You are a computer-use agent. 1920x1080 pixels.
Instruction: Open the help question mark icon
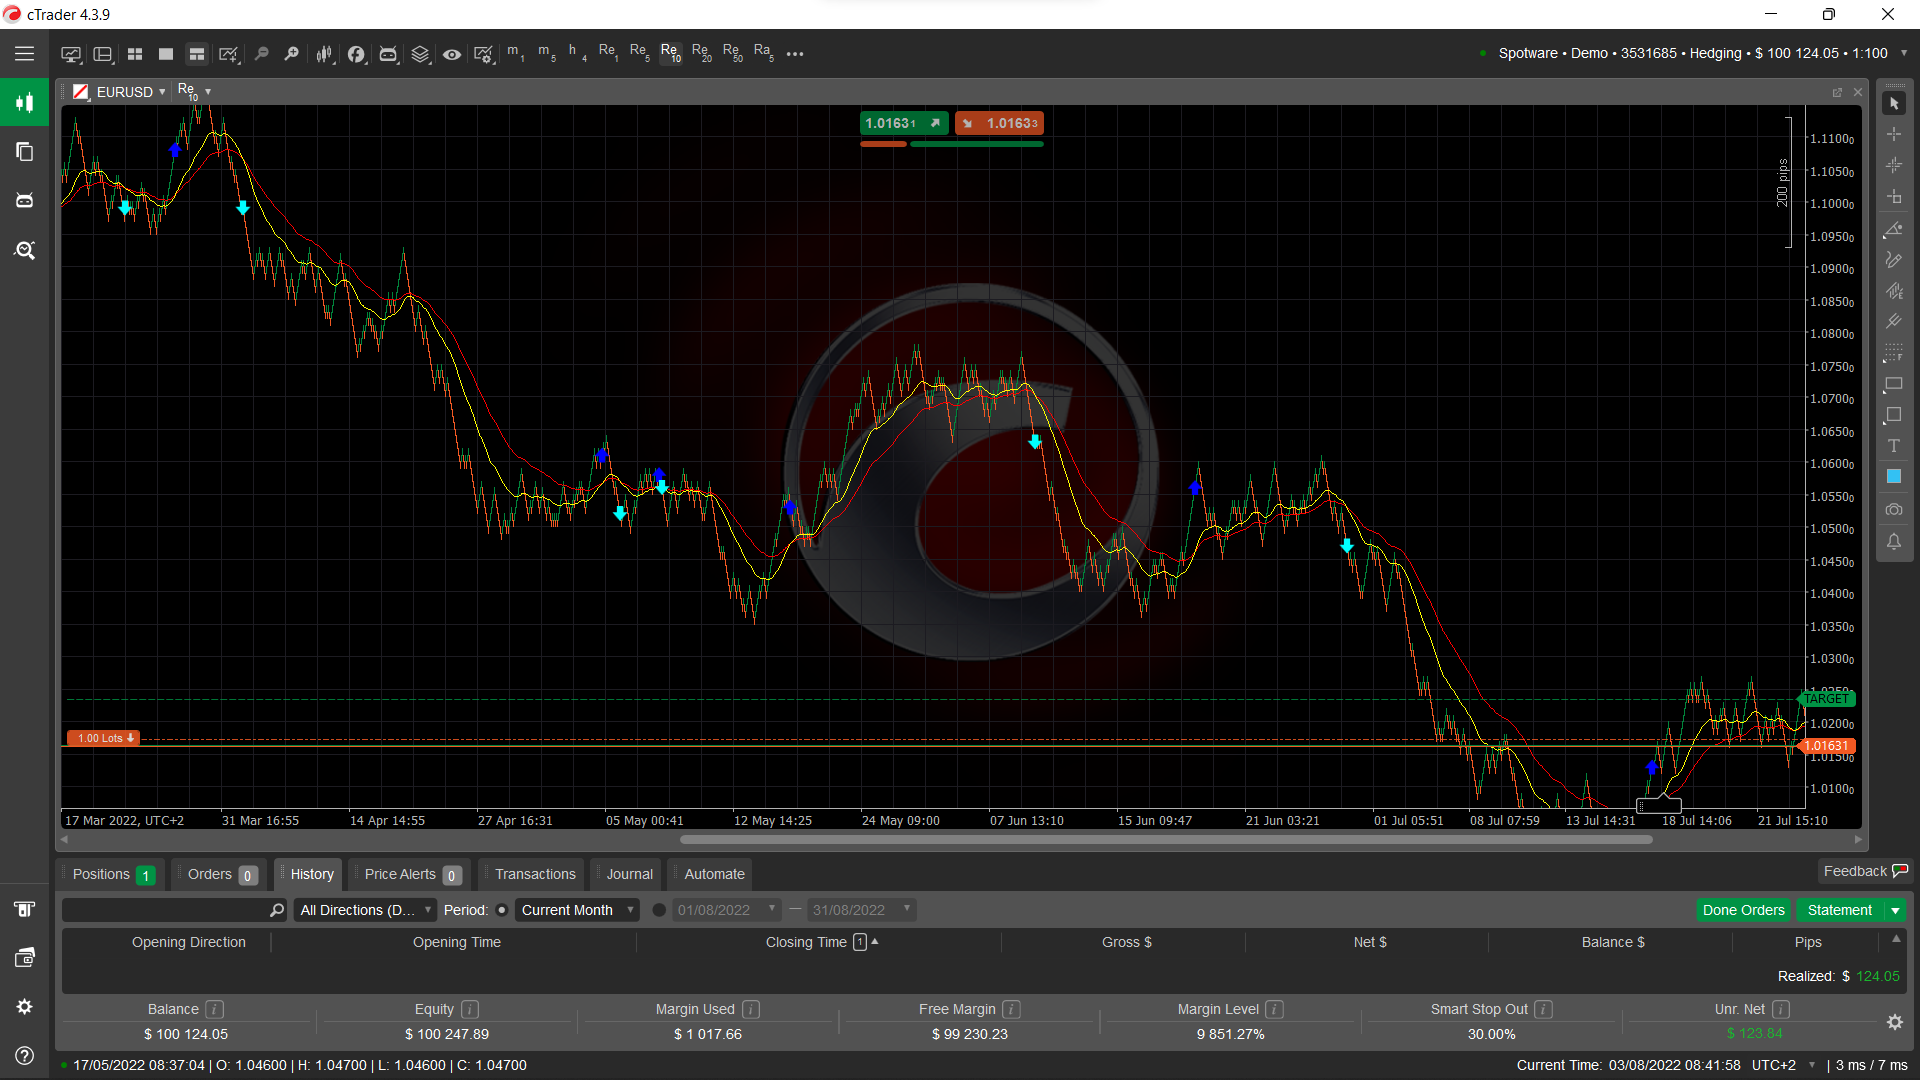pos(24,1056)
